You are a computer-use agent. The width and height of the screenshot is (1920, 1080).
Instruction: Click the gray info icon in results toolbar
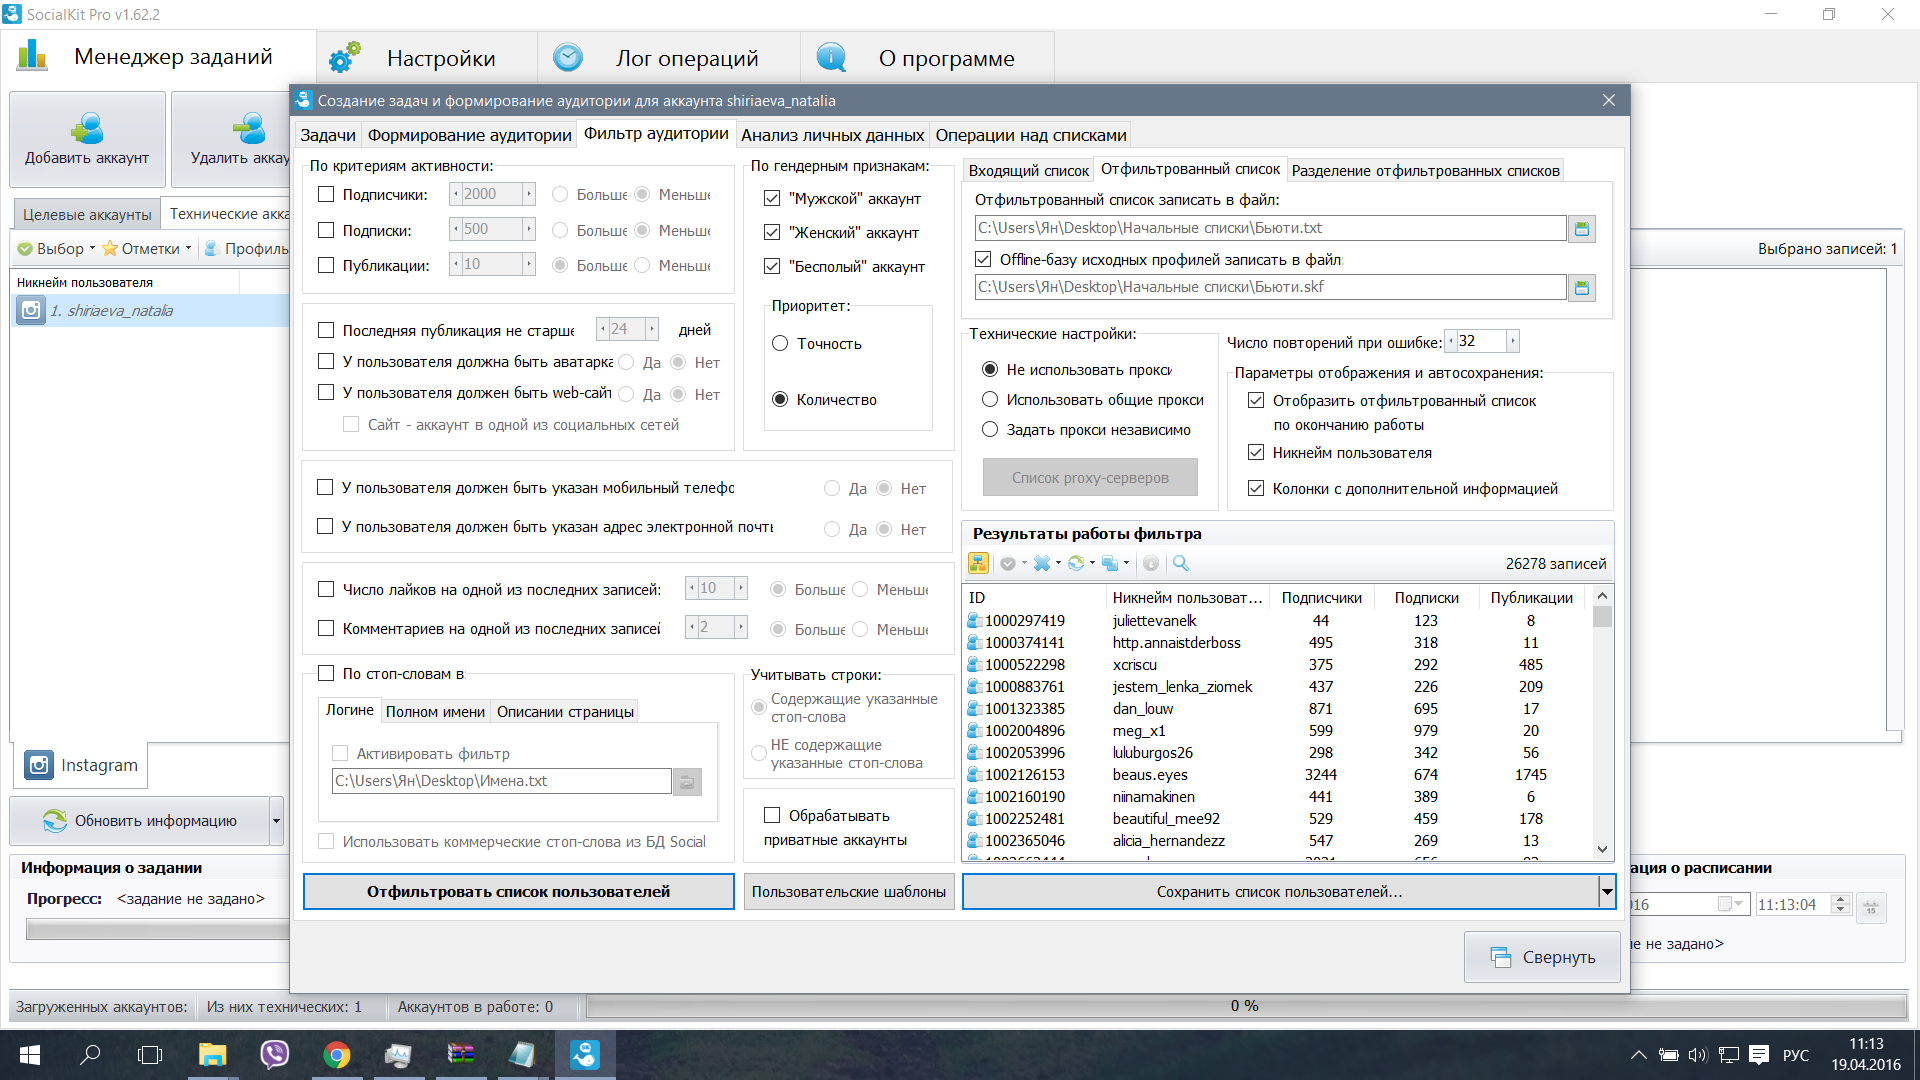pos(1151,564)
